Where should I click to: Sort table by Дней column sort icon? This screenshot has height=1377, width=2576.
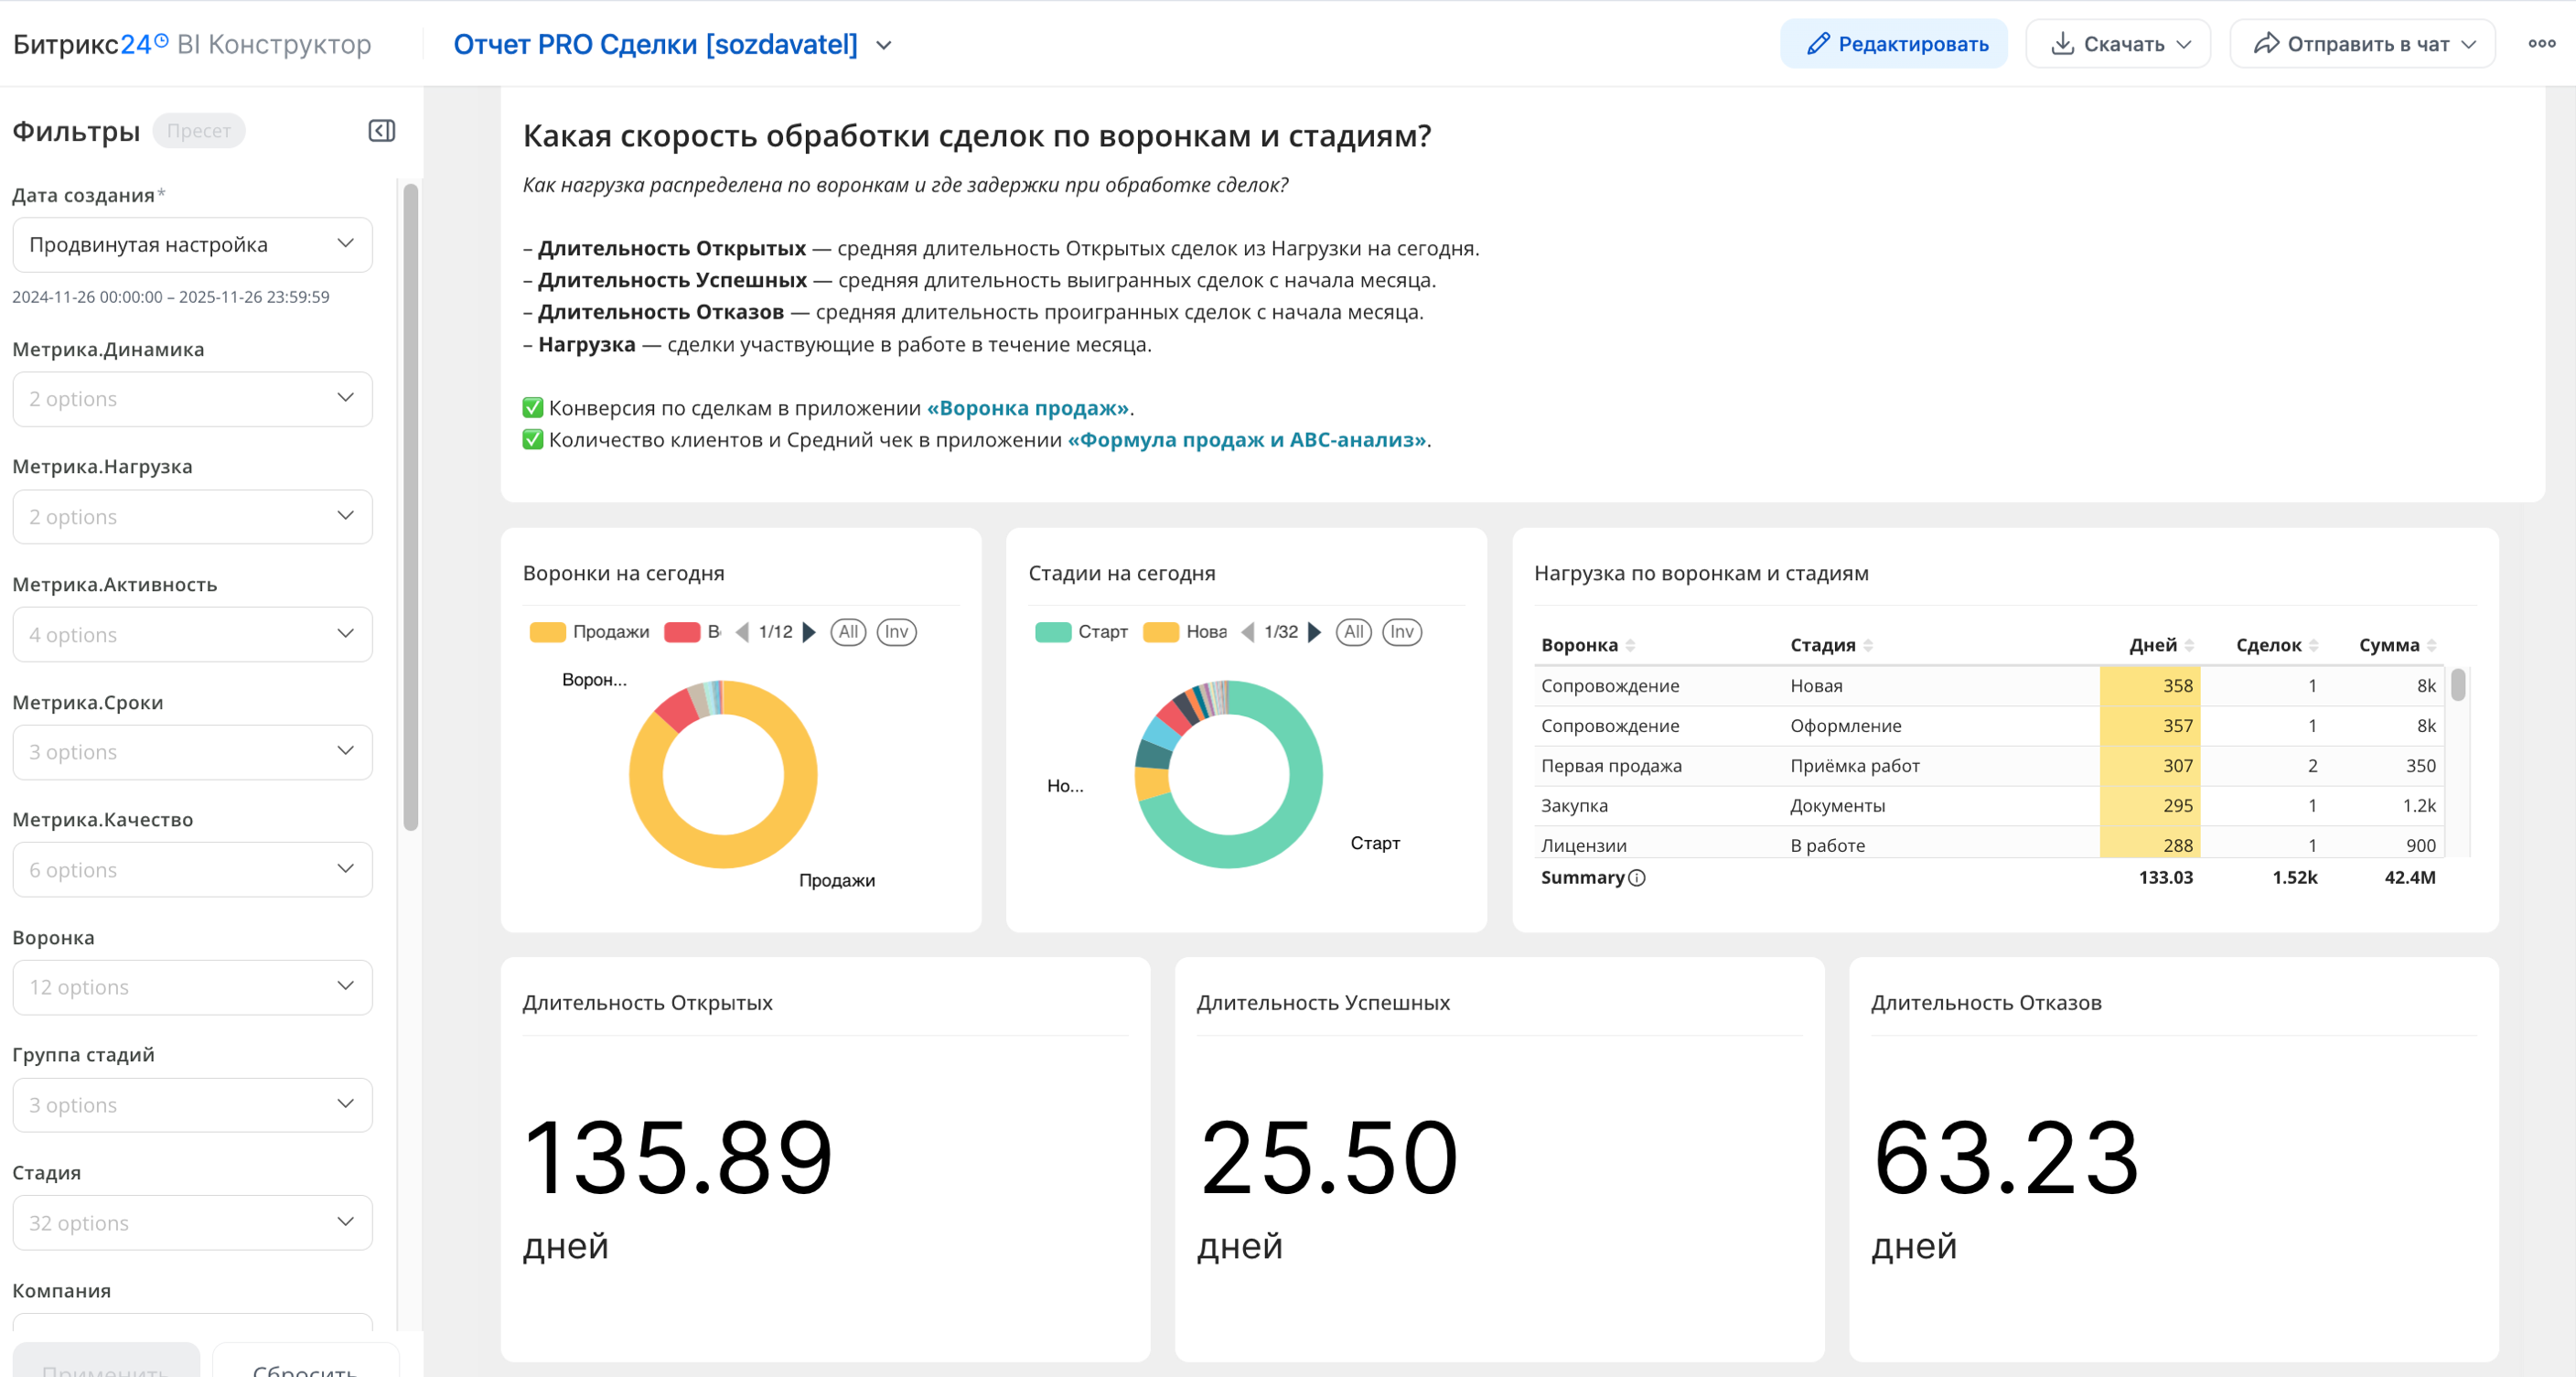(2189, 646)
